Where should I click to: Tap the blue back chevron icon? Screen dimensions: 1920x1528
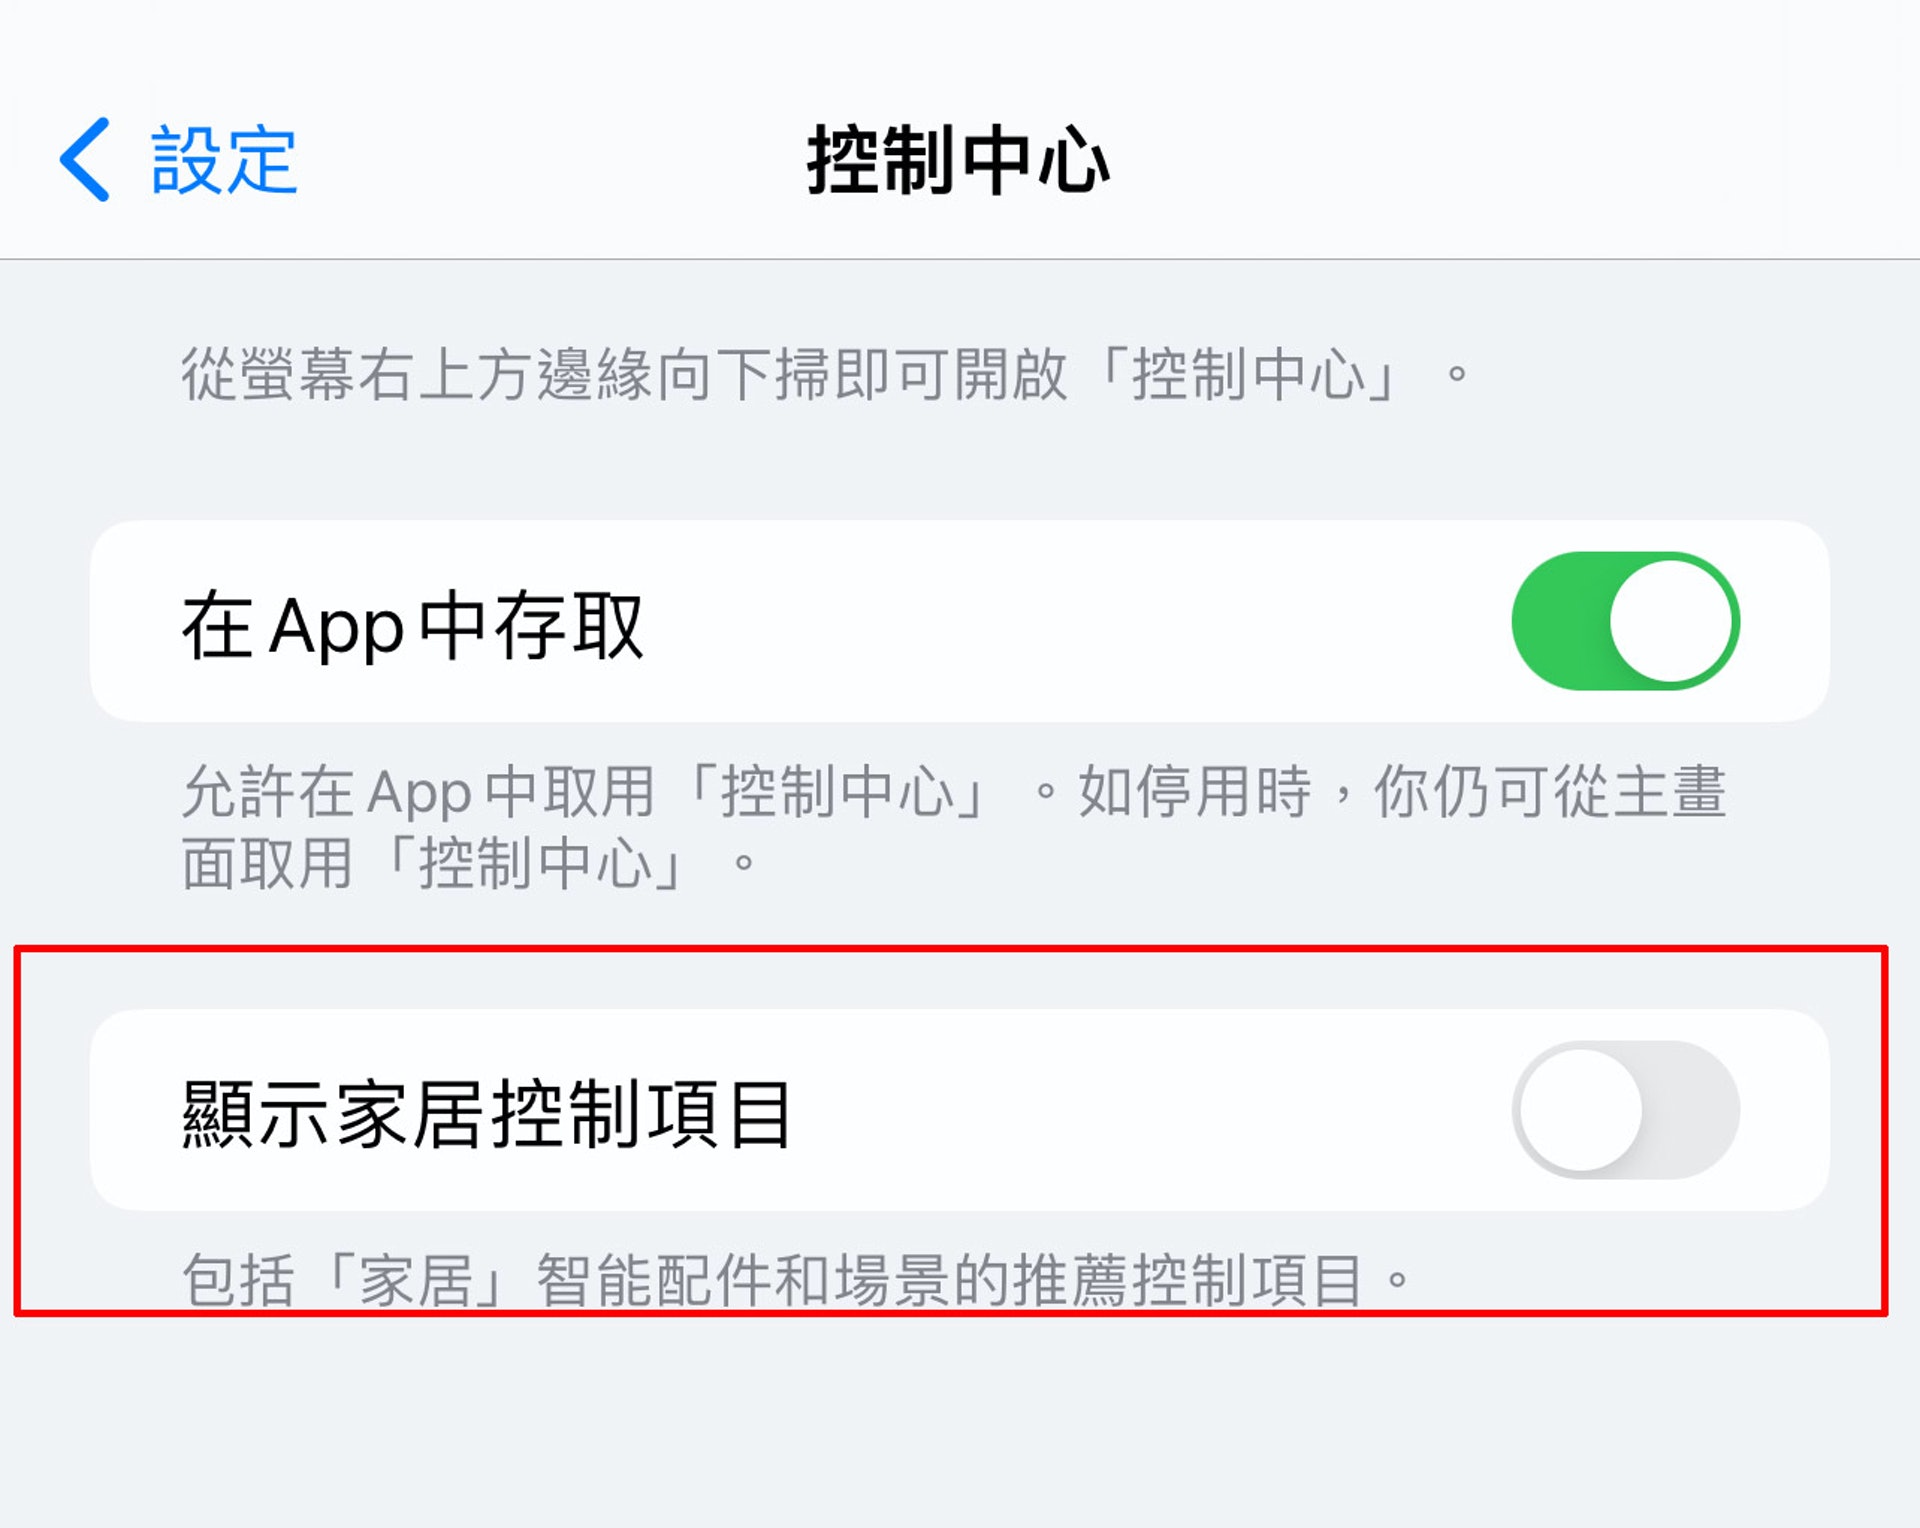[85, 160]
